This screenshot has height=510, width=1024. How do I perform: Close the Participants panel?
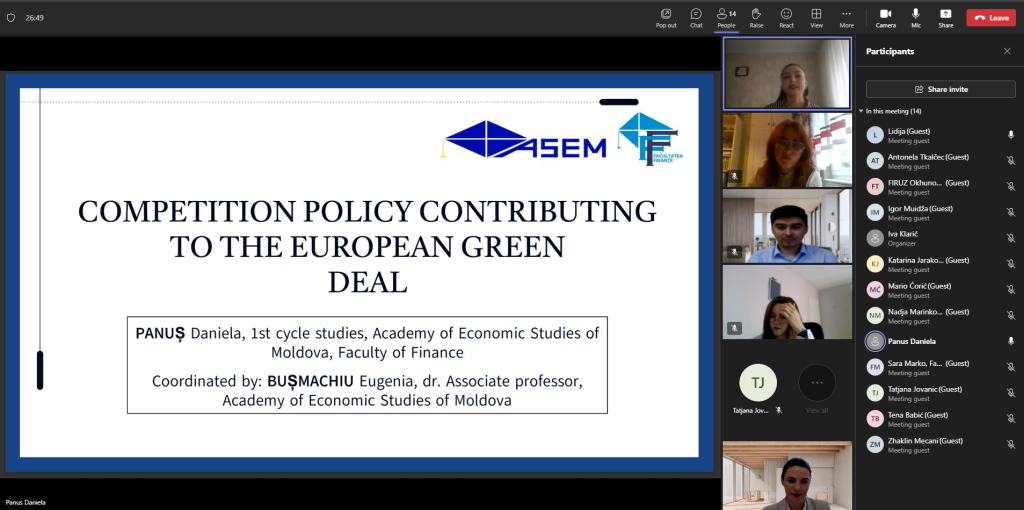click(x=1007, y=51)
